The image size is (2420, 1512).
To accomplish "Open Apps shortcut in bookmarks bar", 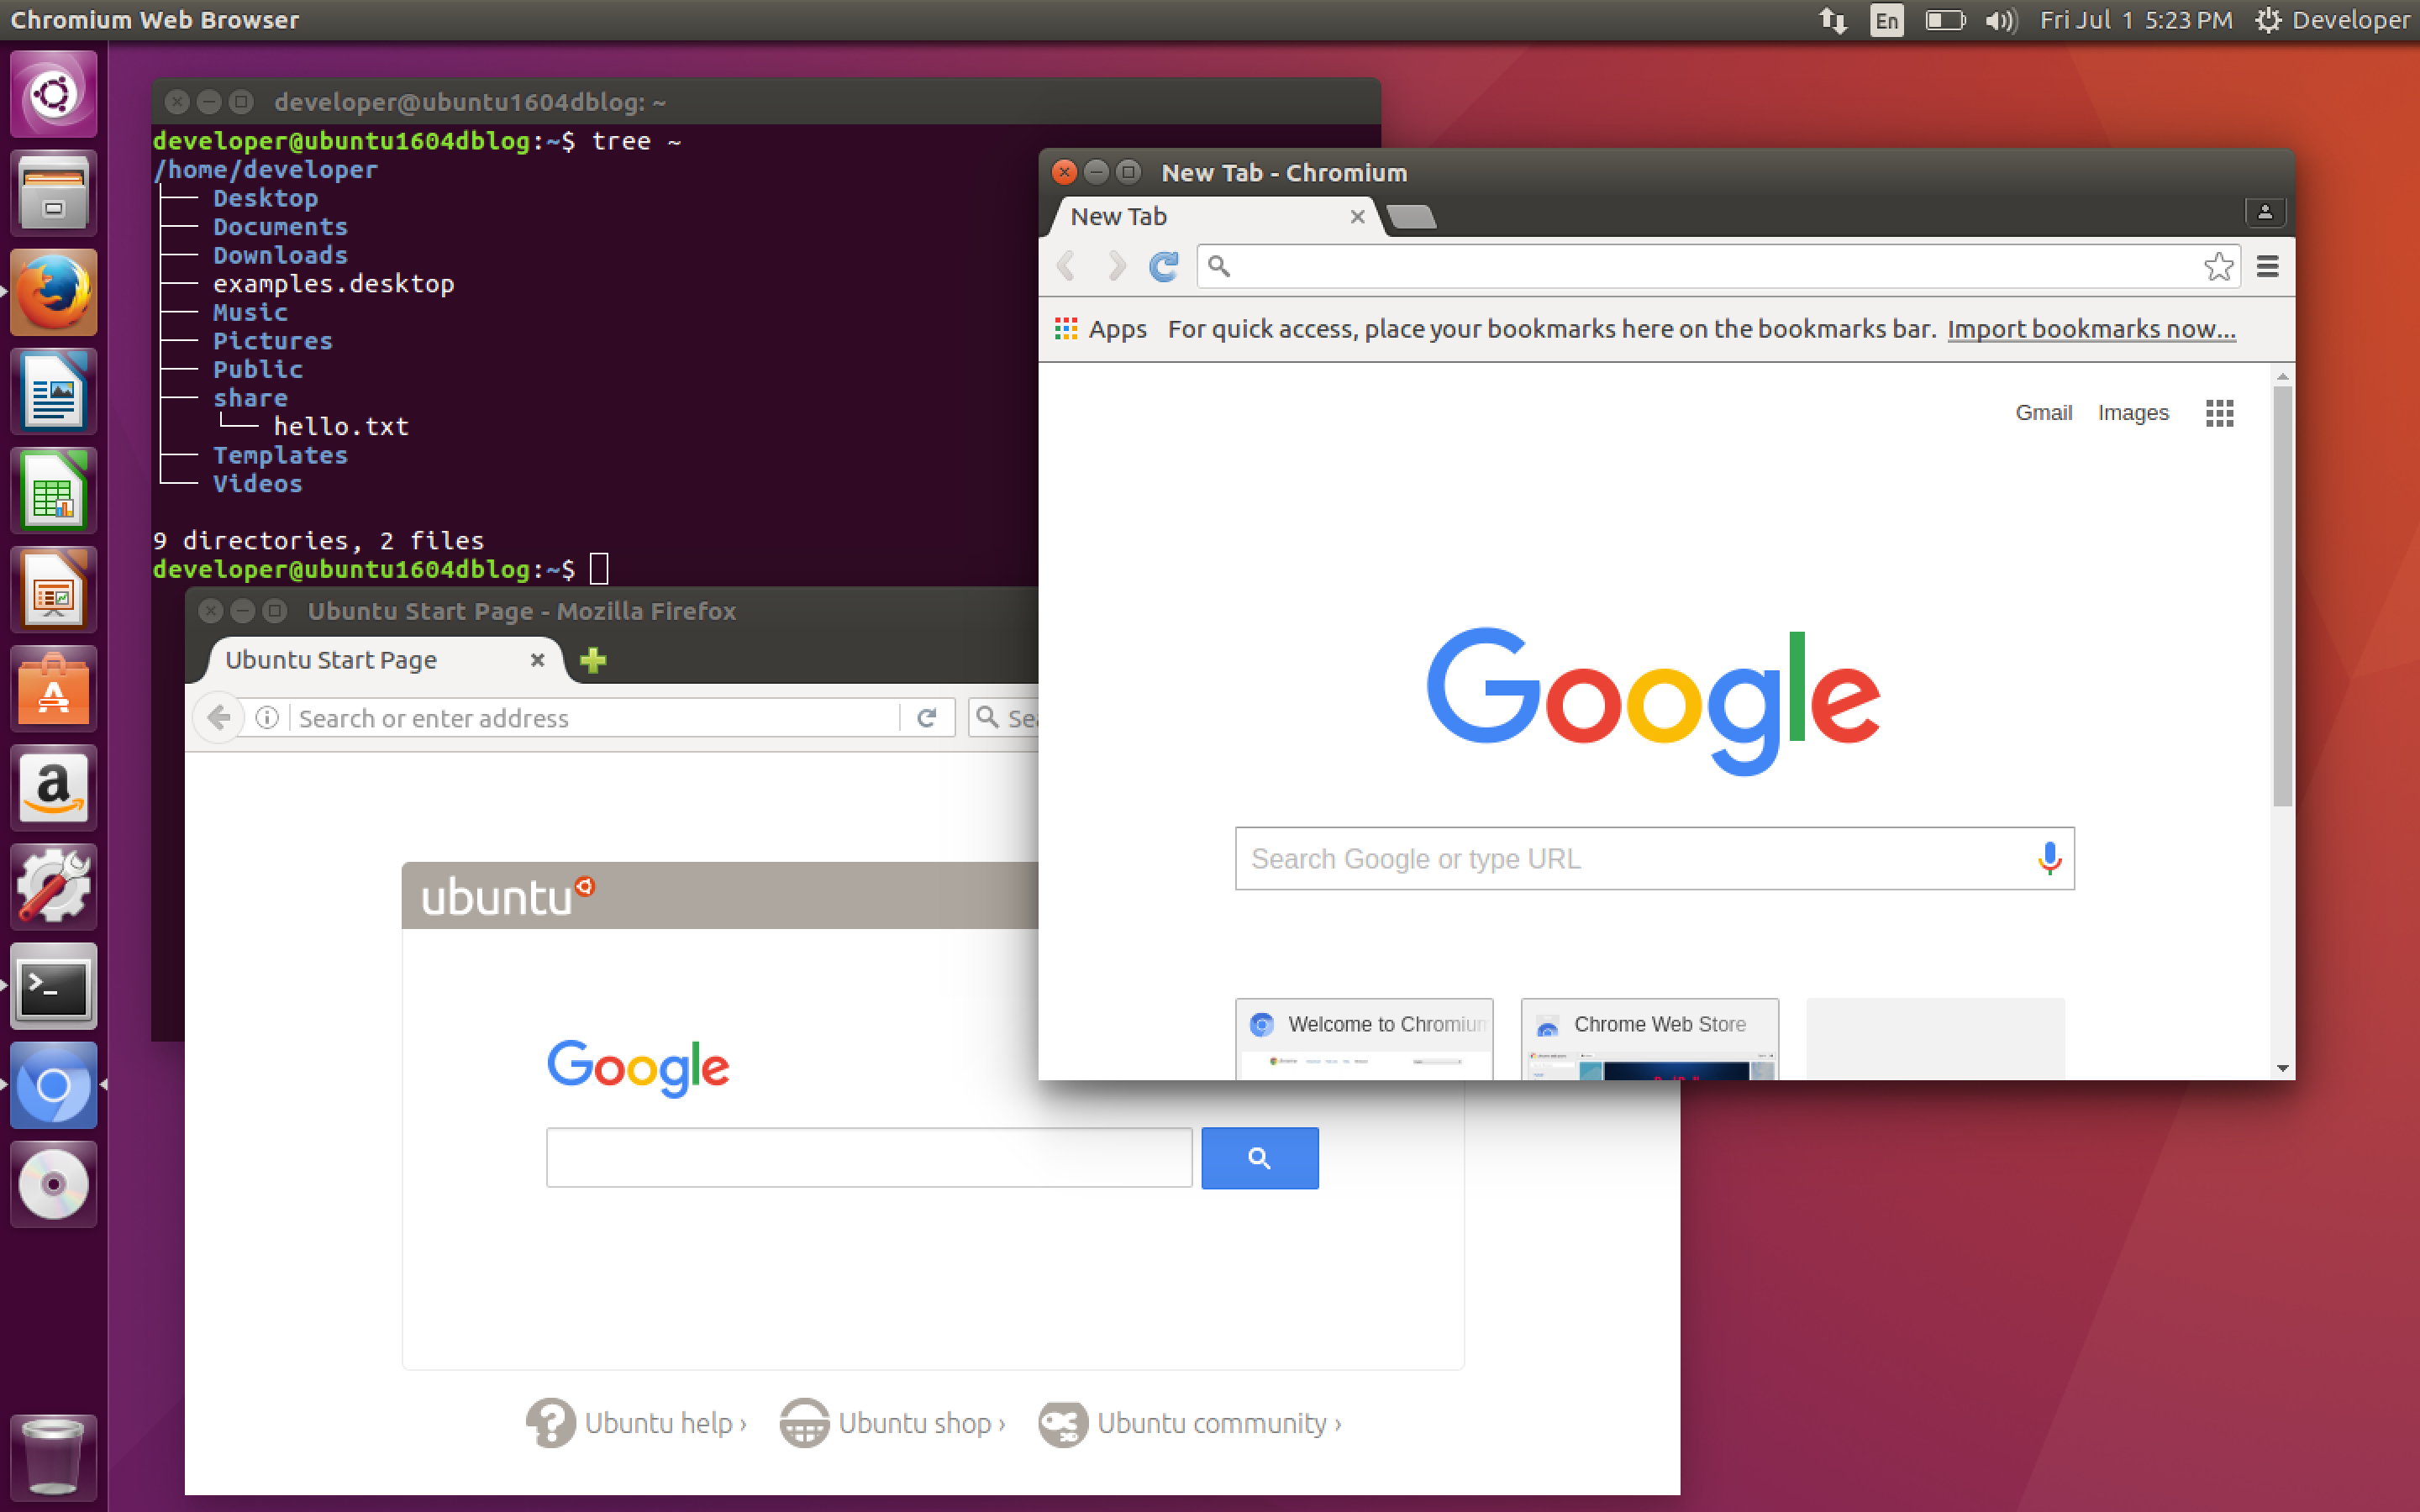I will (x=1101, y=329).
